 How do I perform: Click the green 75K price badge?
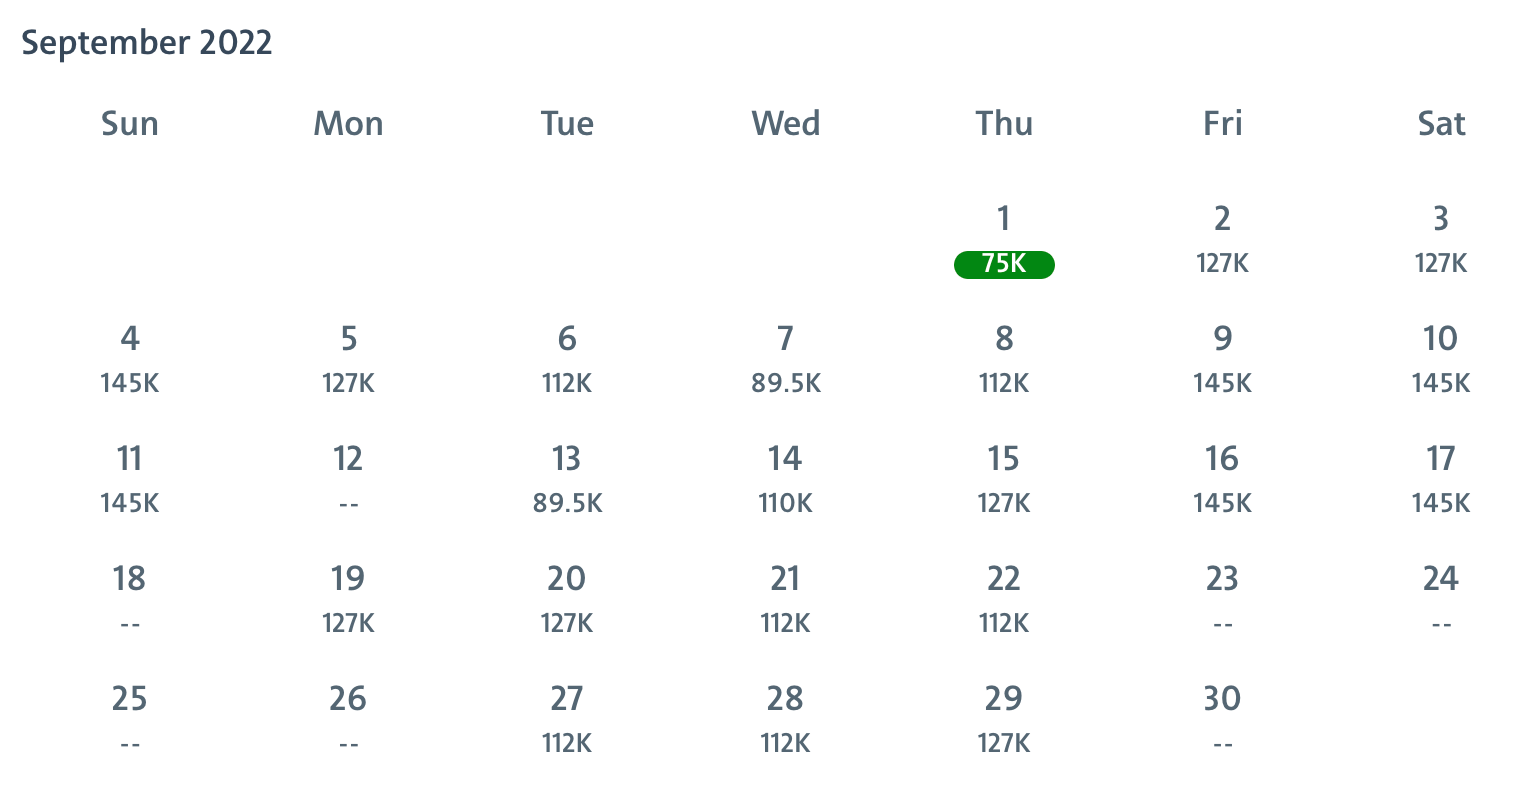click(x=1003, y=264)
